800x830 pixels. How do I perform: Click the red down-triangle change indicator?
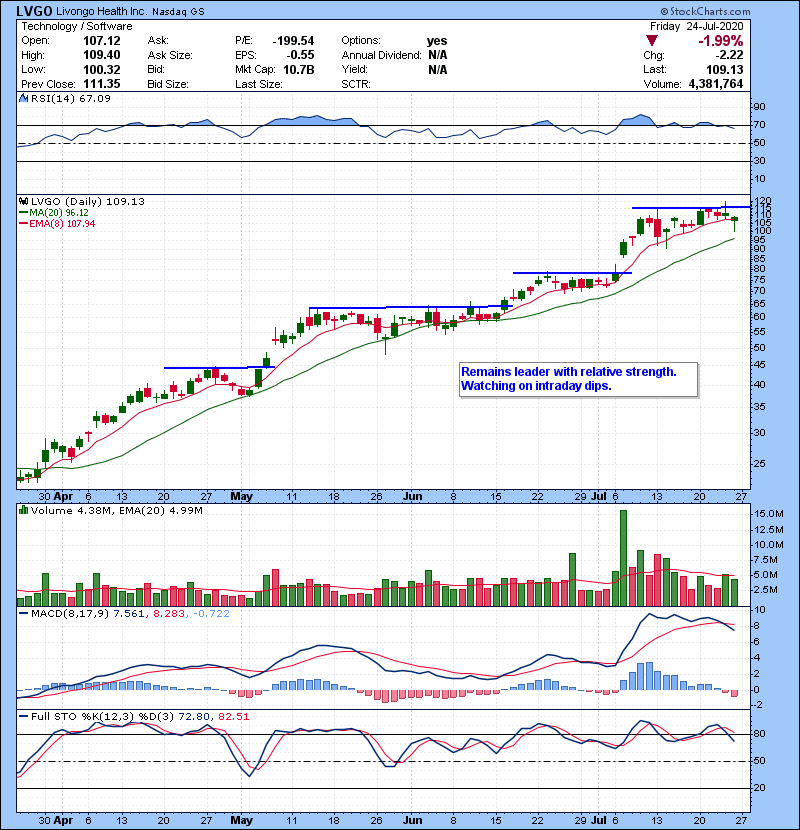click(x=652, y=41)
